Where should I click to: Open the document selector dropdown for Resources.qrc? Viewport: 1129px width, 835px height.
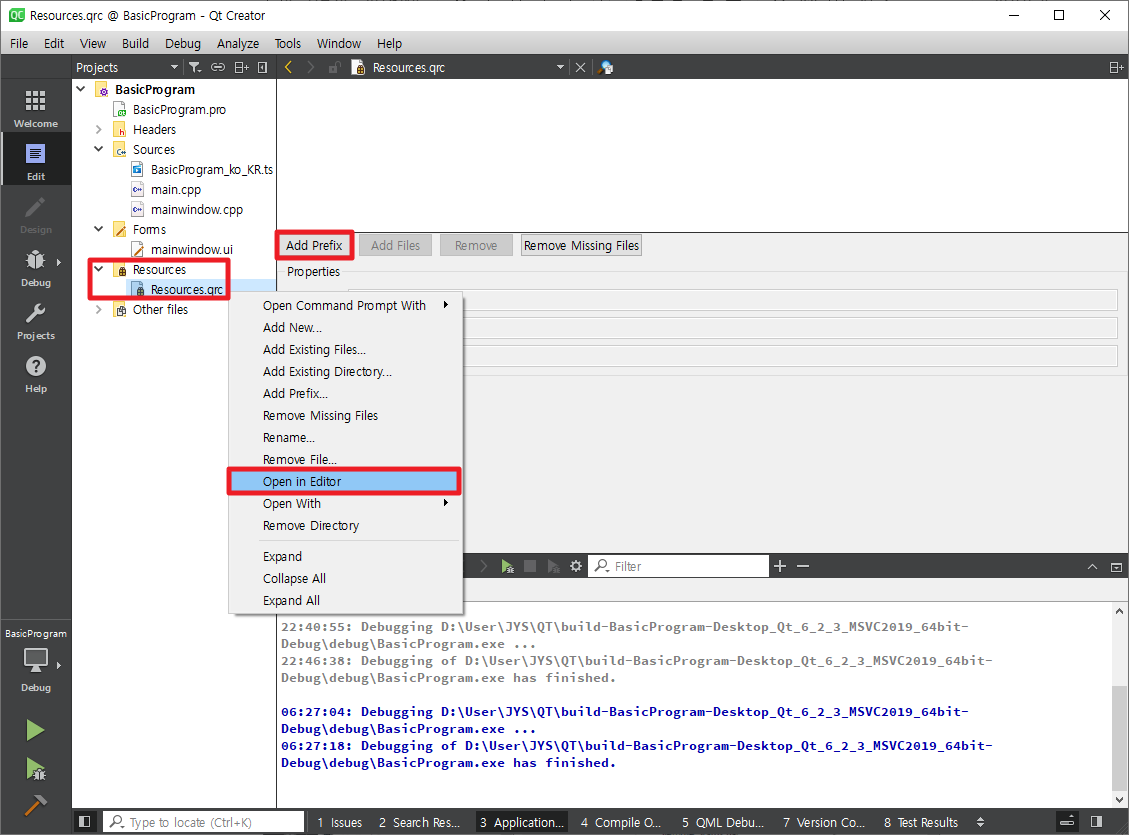560,67
